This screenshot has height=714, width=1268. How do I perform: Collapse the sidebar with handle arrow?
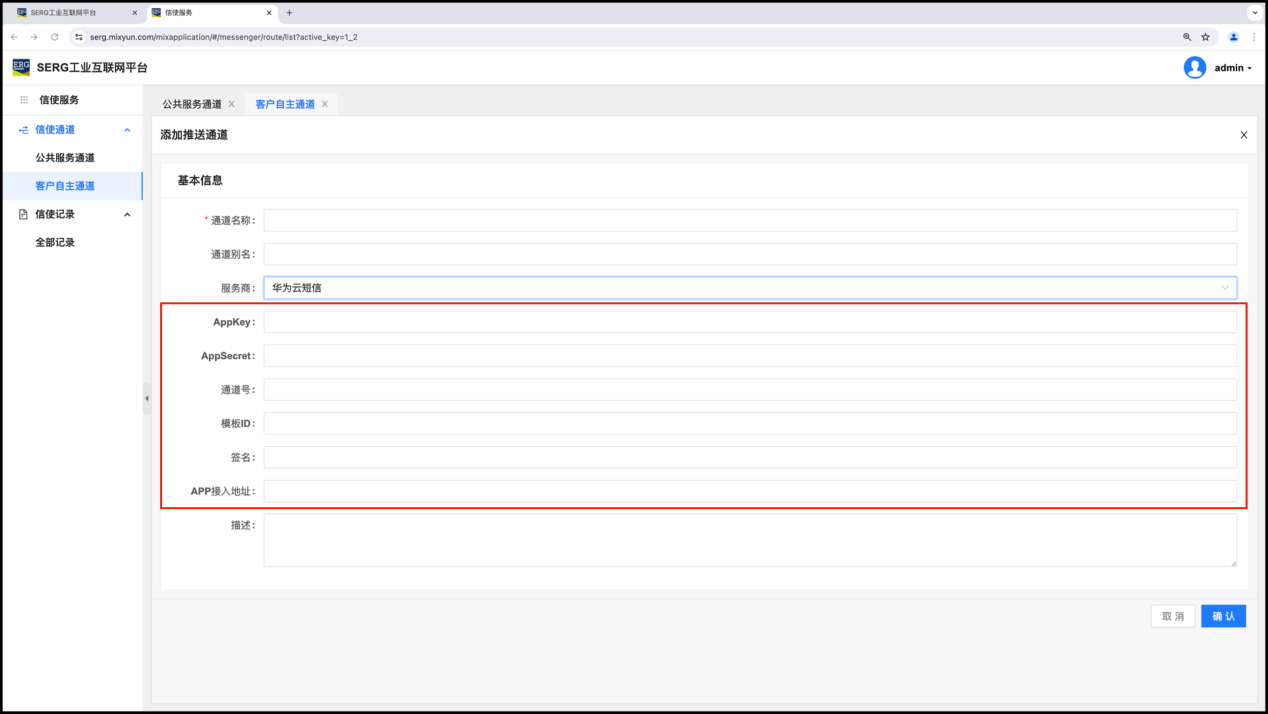pyautogui.click(x=147, y=398)
